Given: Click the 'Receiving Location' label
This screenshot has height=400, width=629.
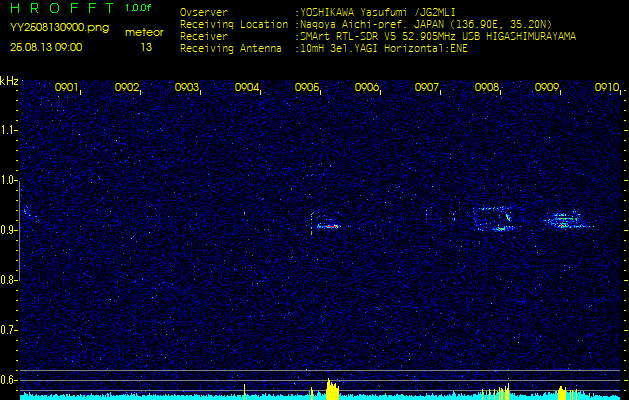Looking at the screenshot, I should click(234, 24).
